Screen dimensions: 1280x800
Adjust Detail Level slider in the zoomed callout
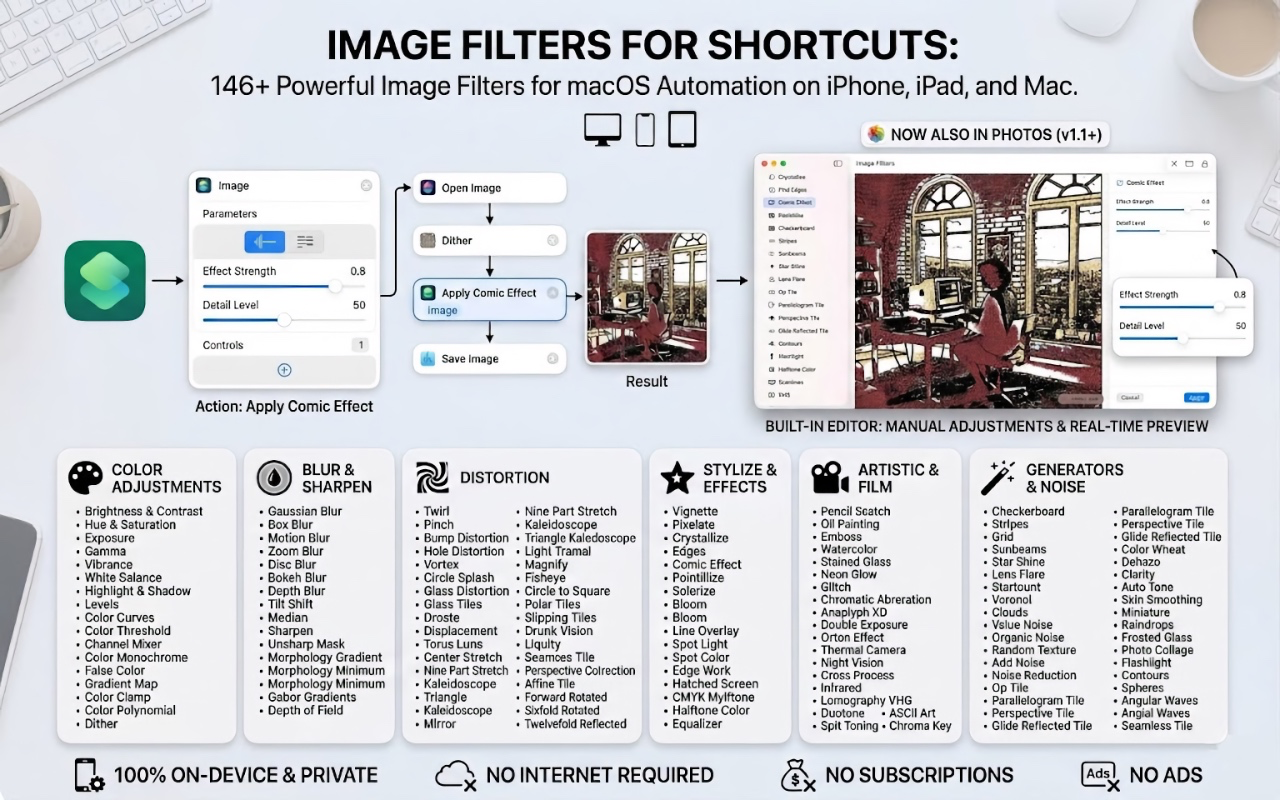pyautogui.click(x=1182, y=339)
